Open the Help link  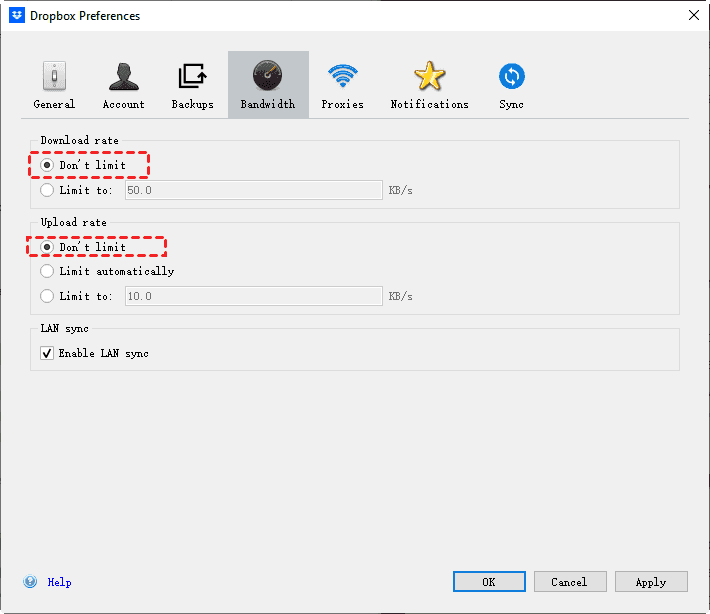59,582
